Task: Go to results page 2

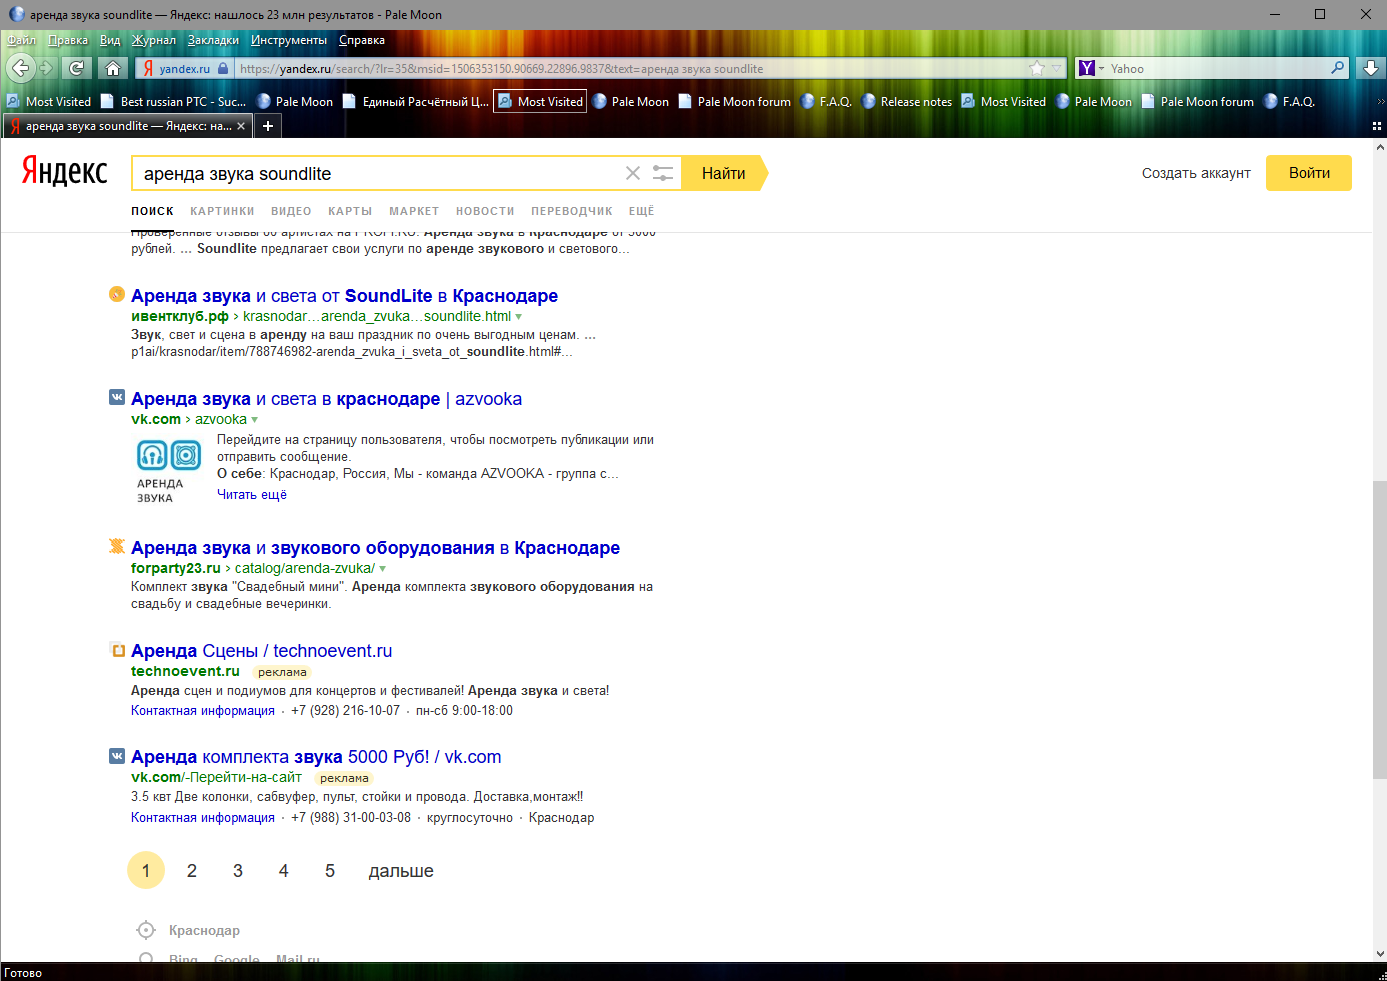Action: click(x=192, y=871)
